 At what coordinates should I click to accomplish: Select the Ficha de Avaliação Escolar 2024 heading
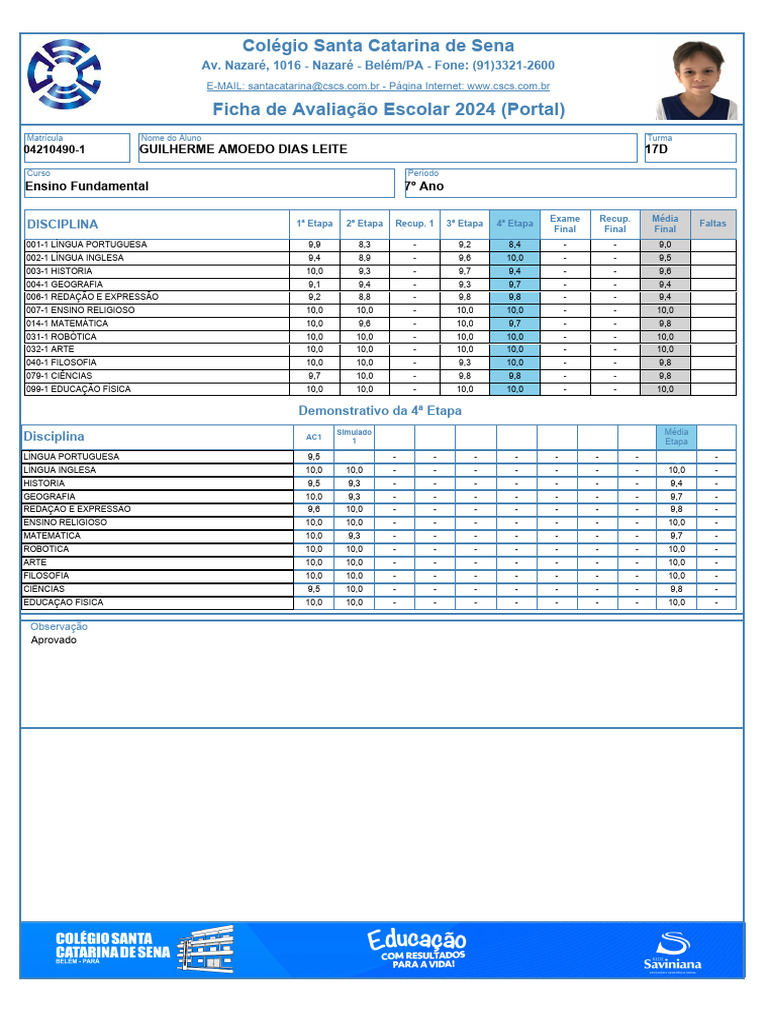point(389,109)
